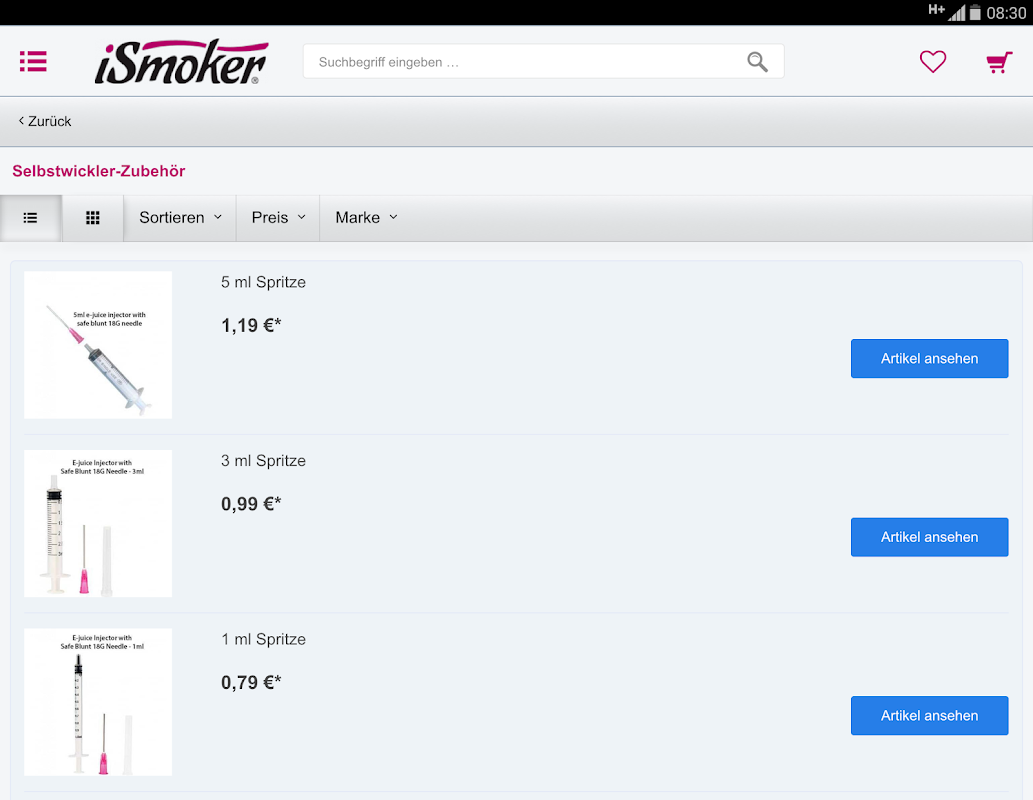Click the Selbstwickler-Zubehör category heading
Image resolution: width=1033 pixels, height=800 pixels.
click(99, 171)
